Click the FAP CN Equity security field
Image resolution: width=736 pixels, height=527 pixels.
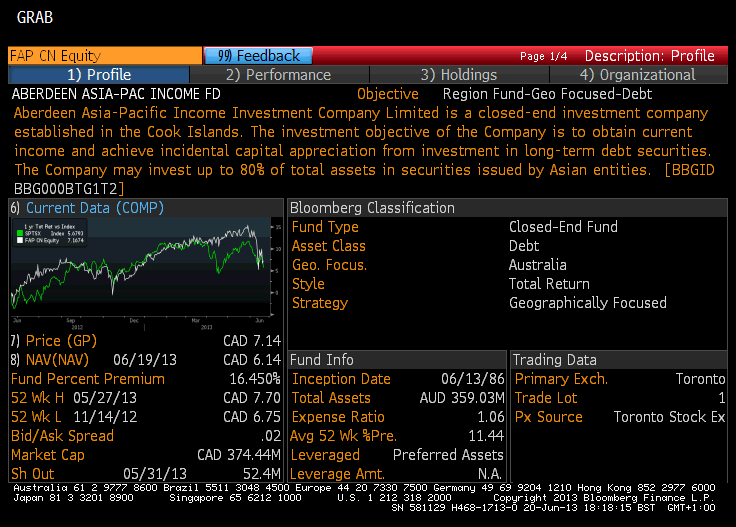point(105,55)
